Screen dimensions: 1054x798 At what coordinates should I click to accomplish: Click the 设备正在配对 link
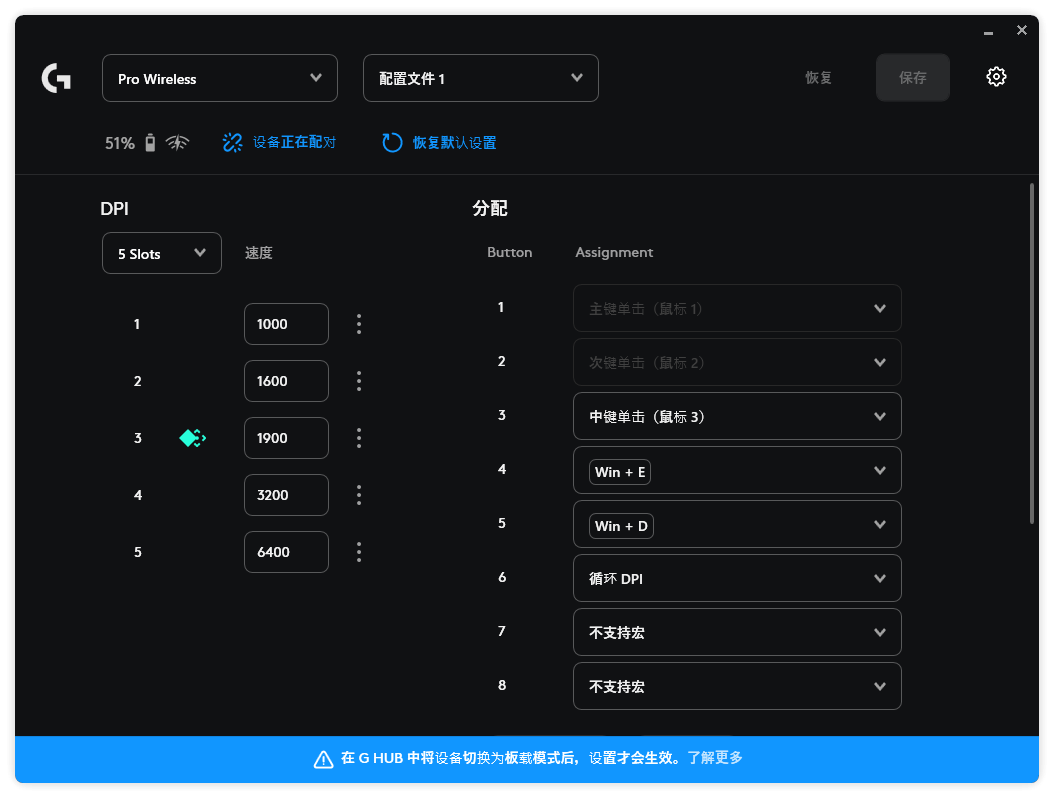coord(294,143)
